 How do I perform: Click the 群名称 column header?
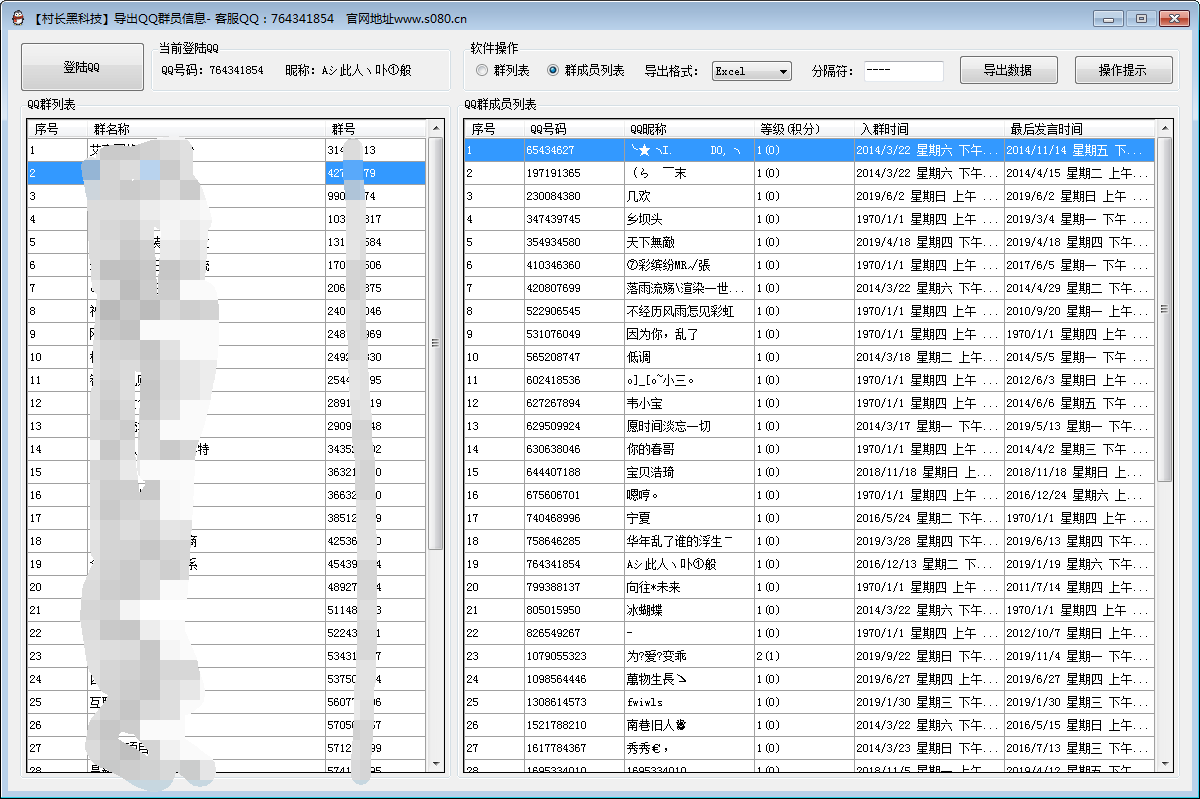pos(206,129)
